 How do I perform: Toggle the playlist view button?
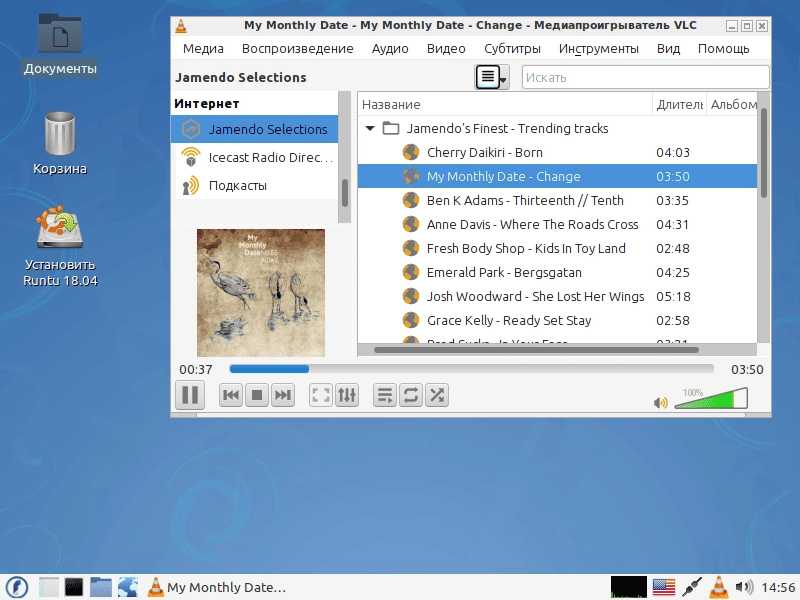[385, 395]
